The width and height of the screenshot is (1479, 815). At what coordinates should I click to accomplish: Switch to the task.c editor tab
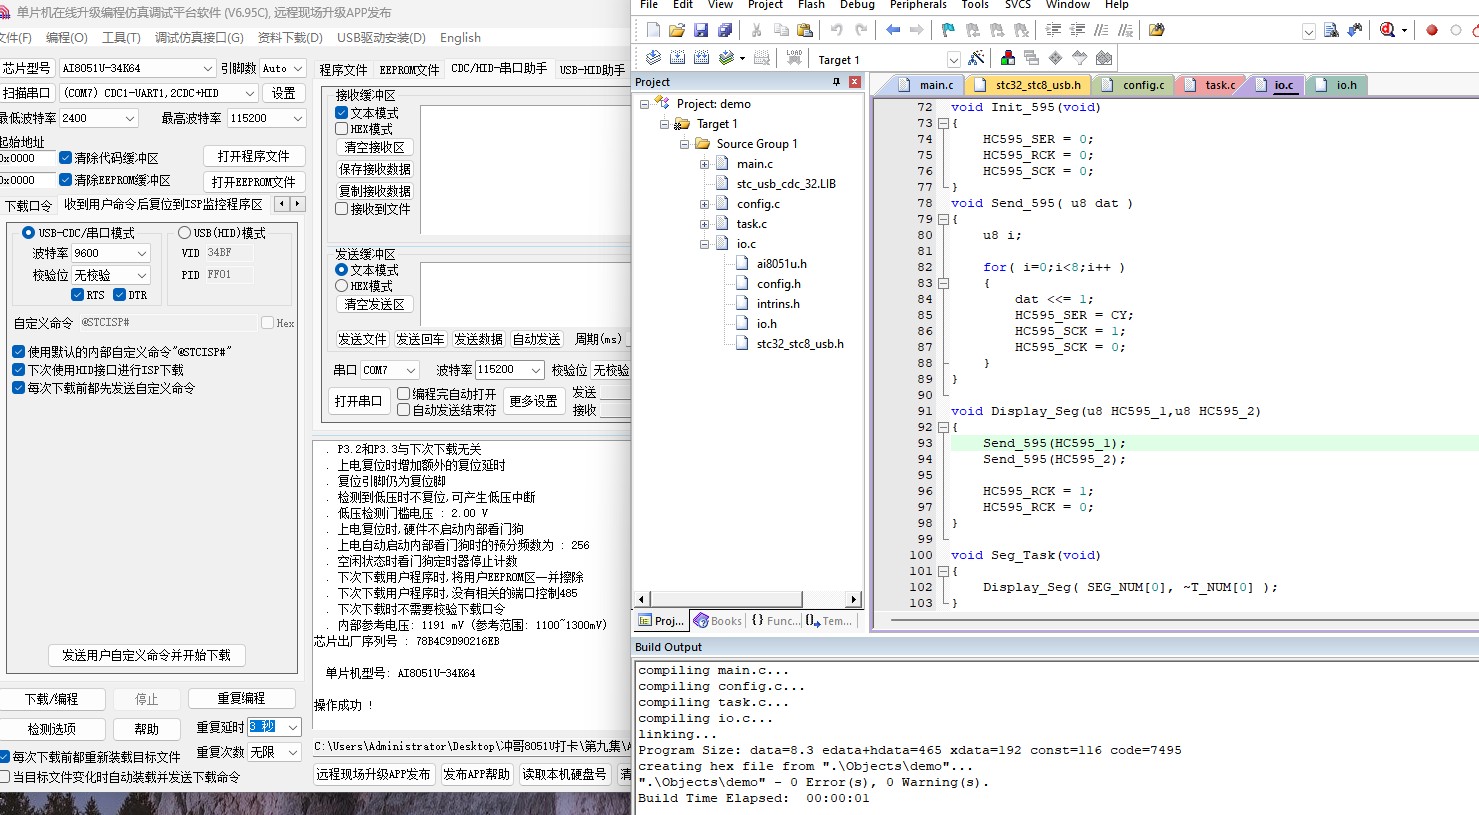point(1212,85)
